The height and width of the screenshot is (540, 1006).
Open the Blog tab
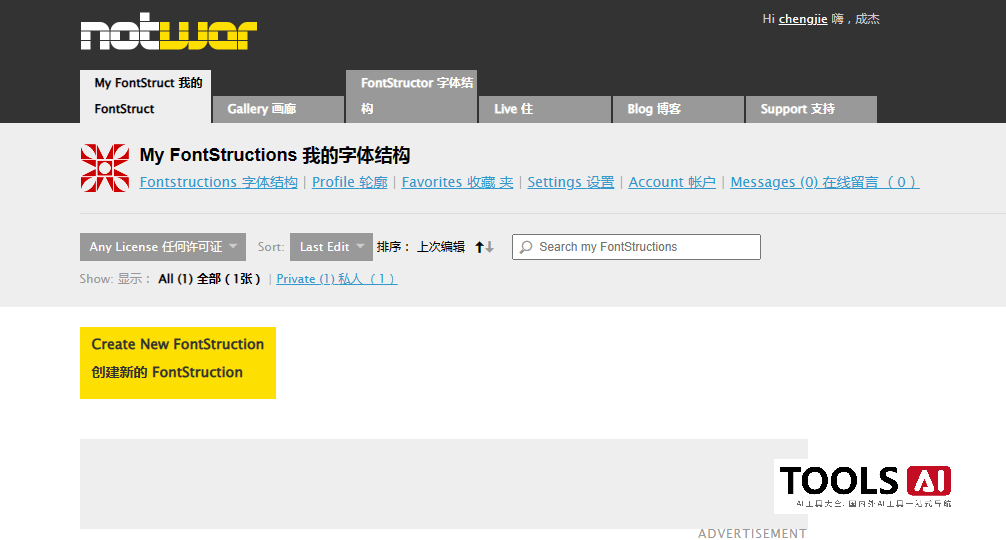point(677,109)
